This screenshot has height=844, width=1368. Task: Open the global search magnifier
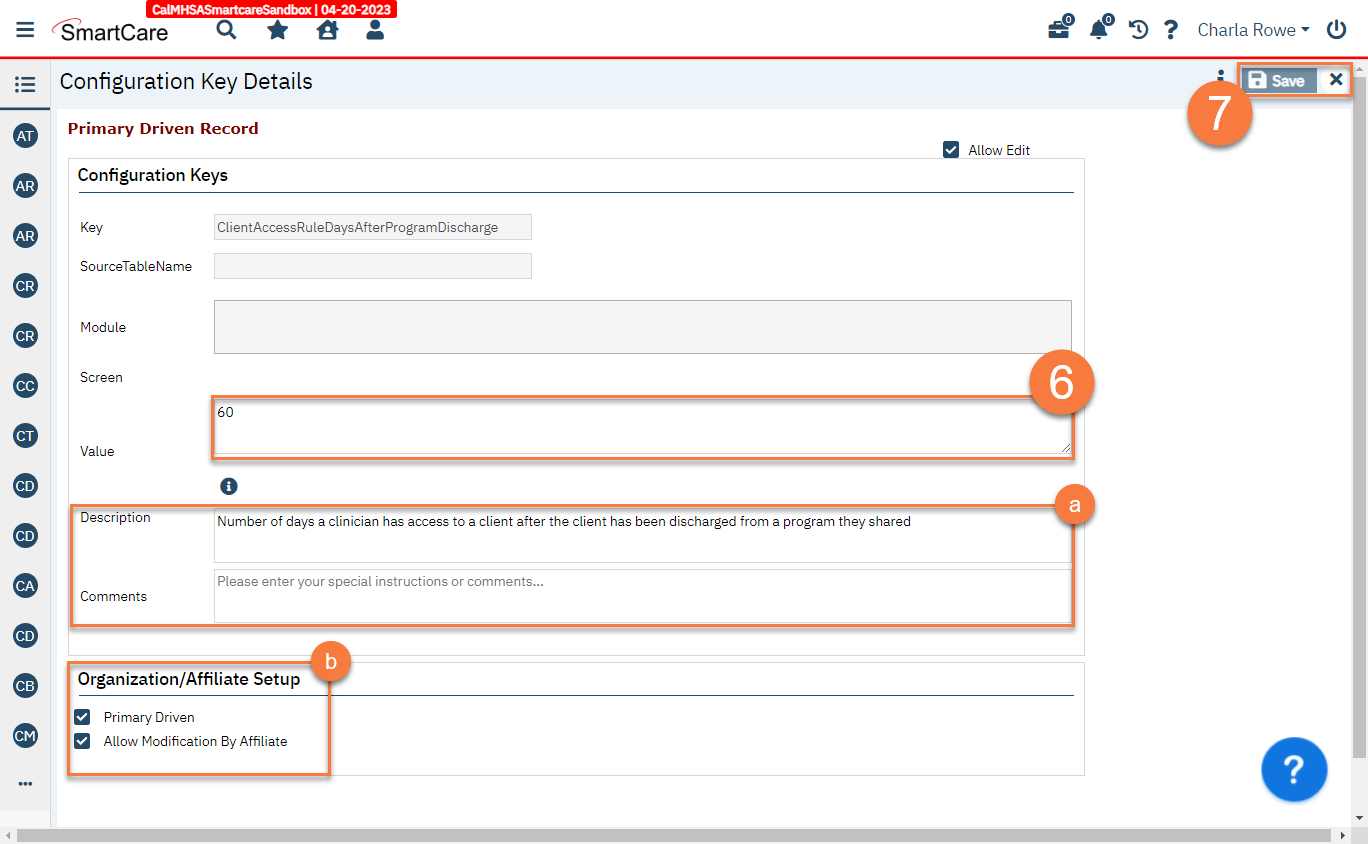pyautogui.click(x=226, y=30)
